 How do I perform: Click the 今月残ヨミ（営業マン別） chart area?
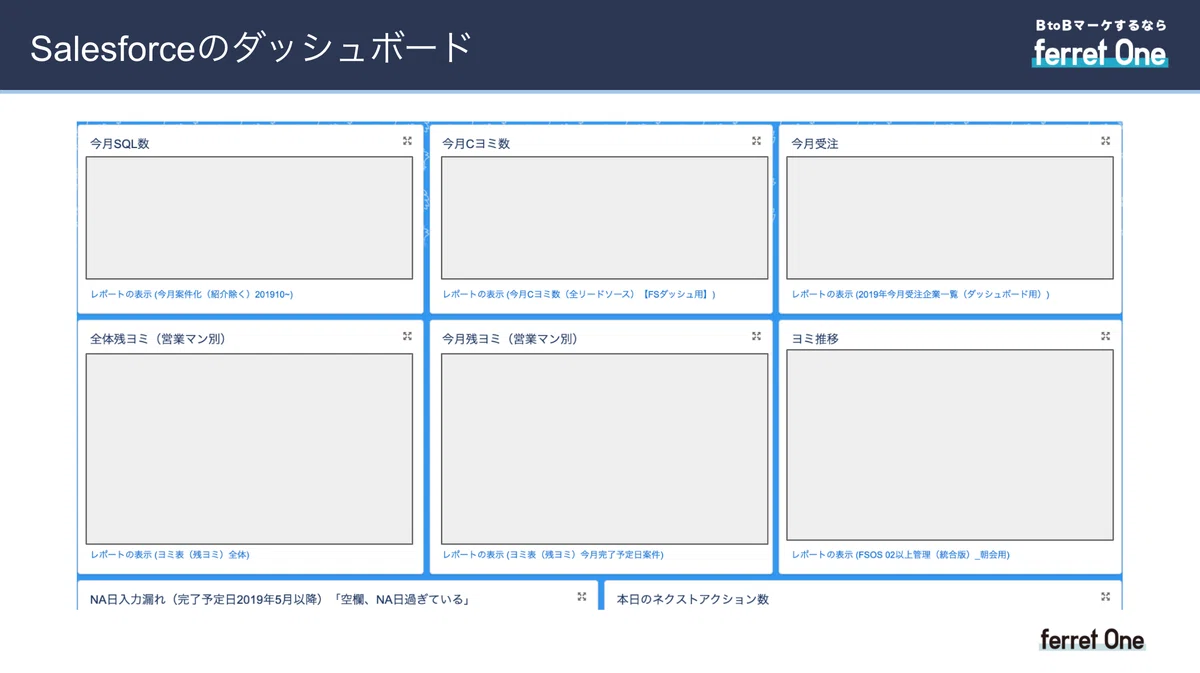click(x=605, y=449)
